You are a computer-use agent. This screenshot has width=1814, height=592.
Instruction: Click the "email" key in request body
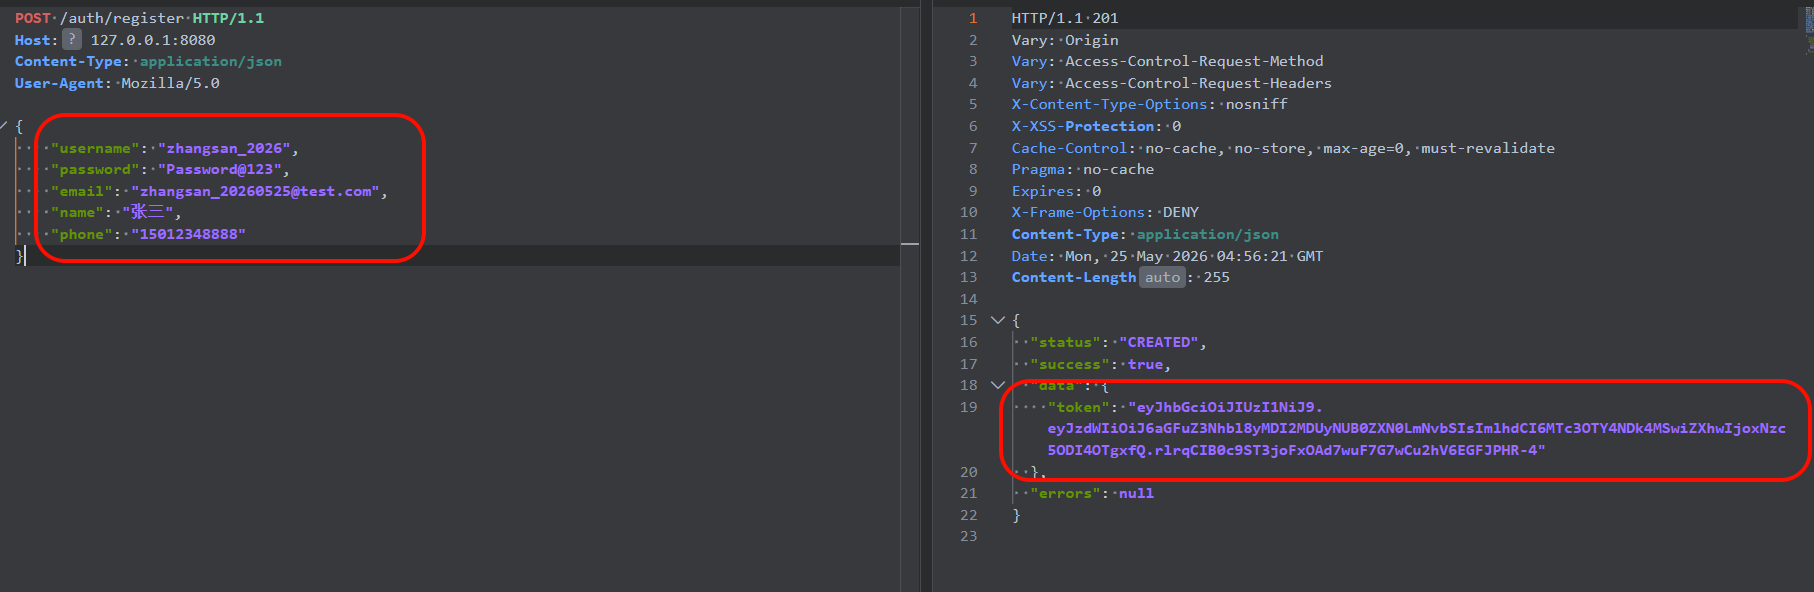(82, 191)
